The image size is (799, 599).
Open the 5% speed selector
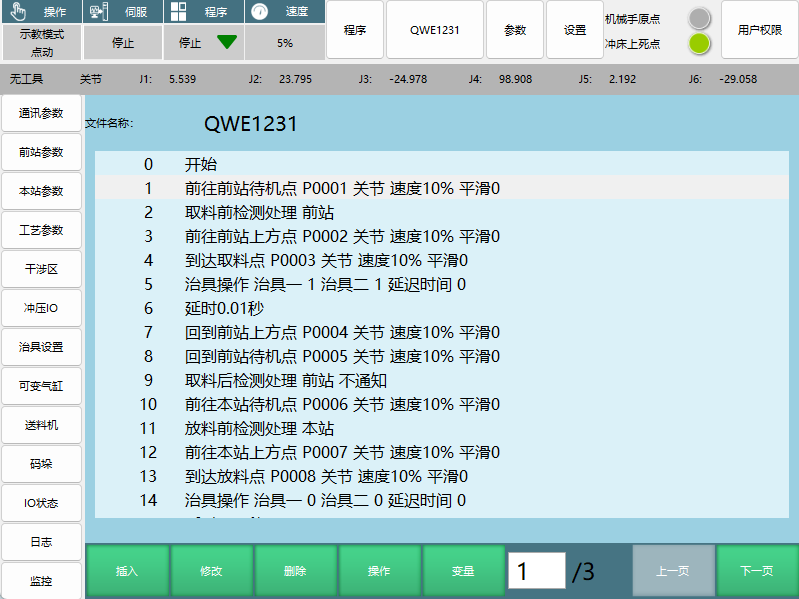click(x=284, y=43)
